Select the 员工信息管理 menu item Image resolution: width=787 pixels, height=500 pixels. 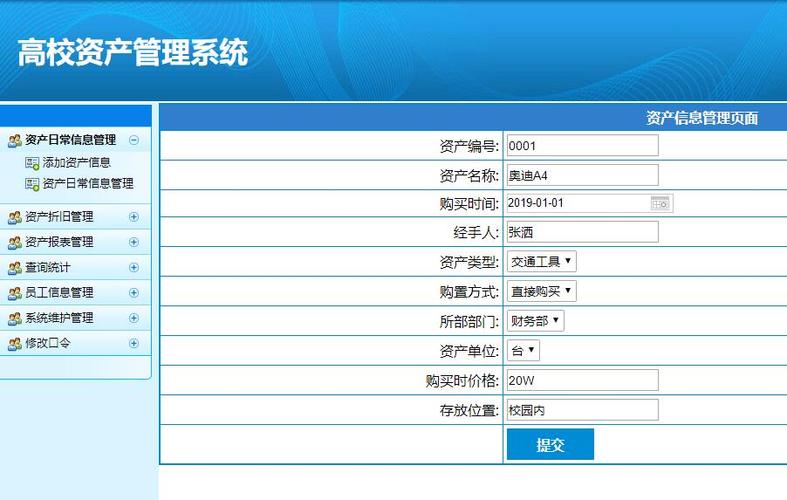[59, 293]
